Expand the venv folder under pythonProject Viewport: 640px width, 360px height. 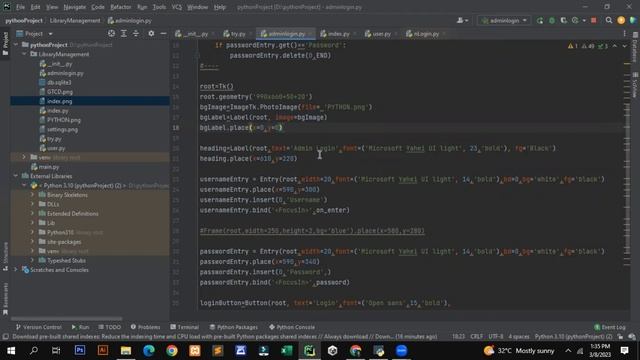pos(24,157)
